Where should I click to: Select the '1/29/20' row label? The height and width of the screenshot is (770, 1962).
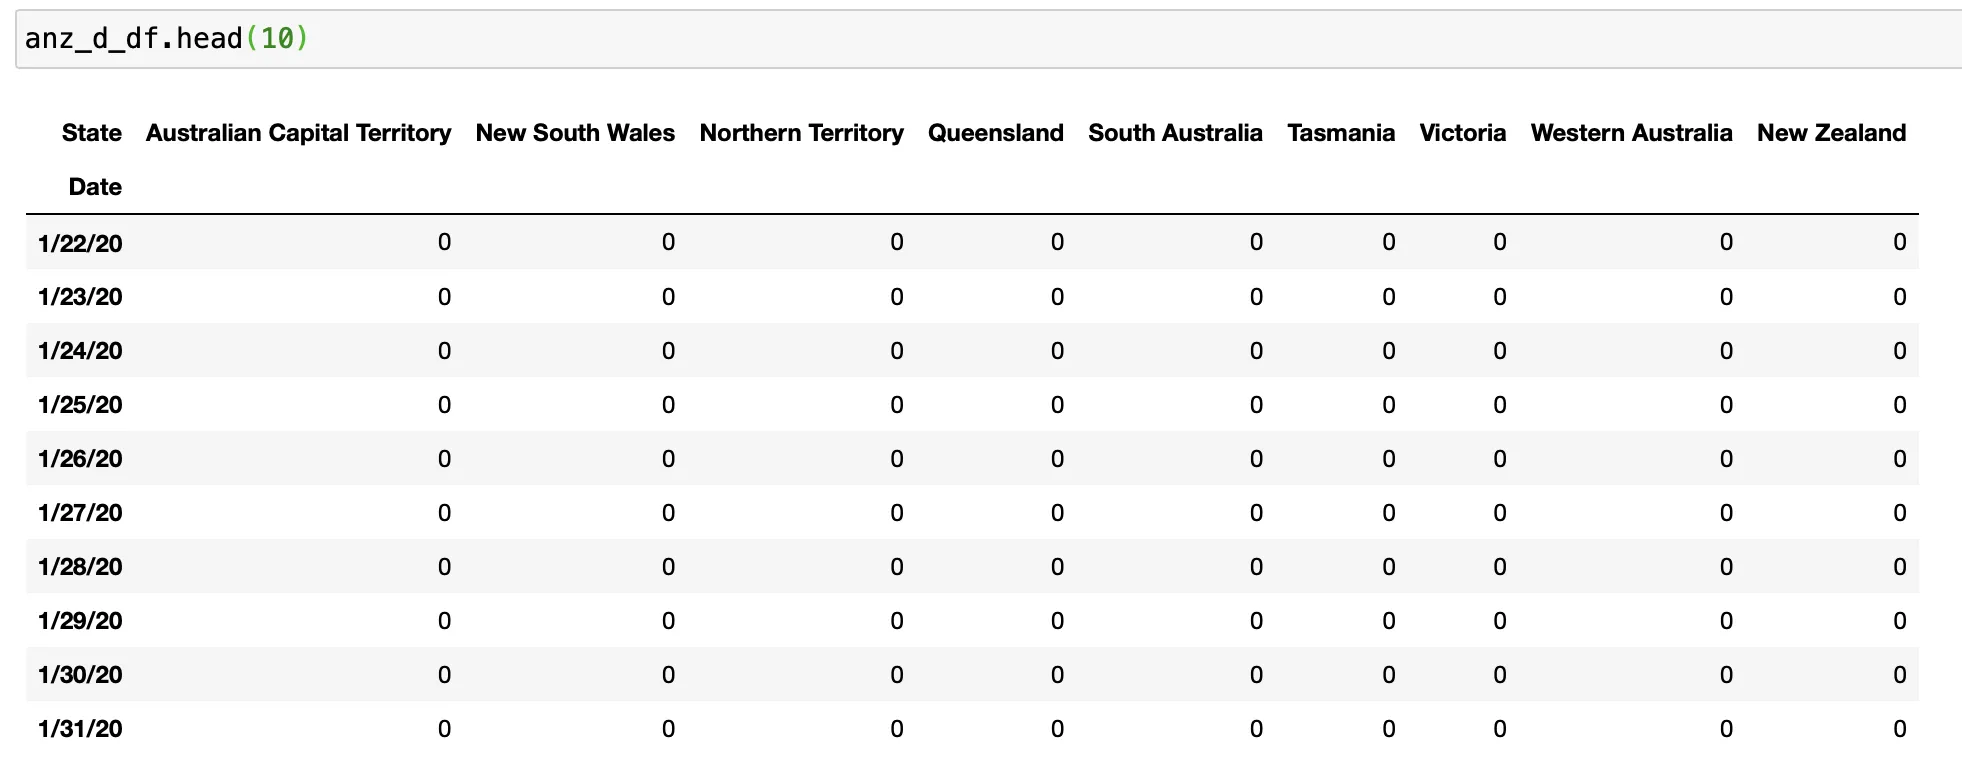[80, 621]
